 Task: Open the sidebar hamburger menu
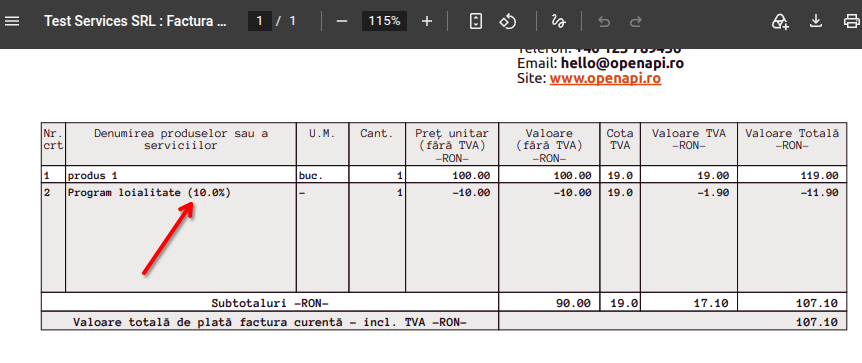(x=12, y=21)
